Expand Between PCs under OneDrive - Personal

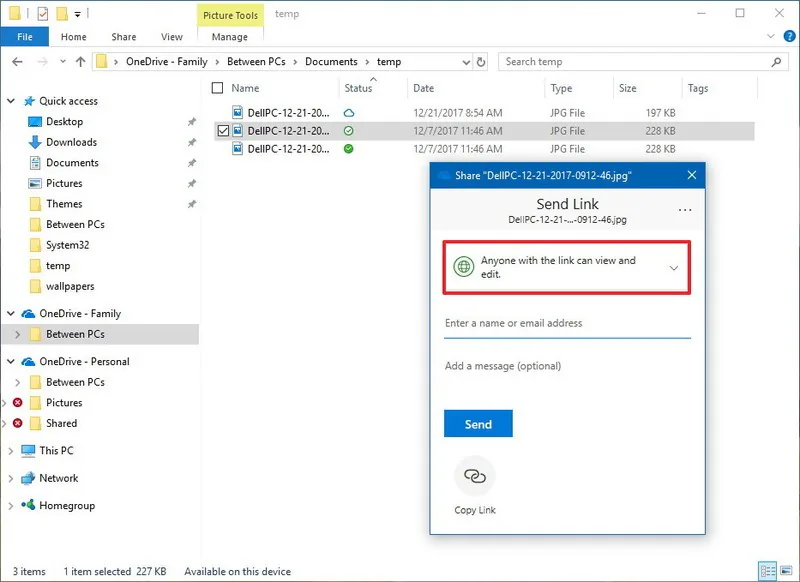(x=18, y=382)
